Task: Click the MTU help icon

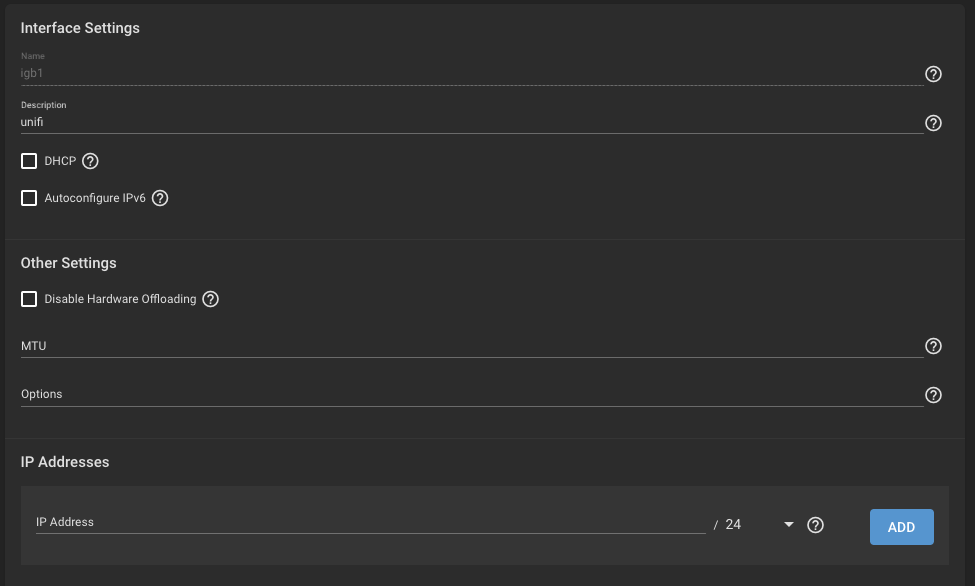Action: [933, 346]
